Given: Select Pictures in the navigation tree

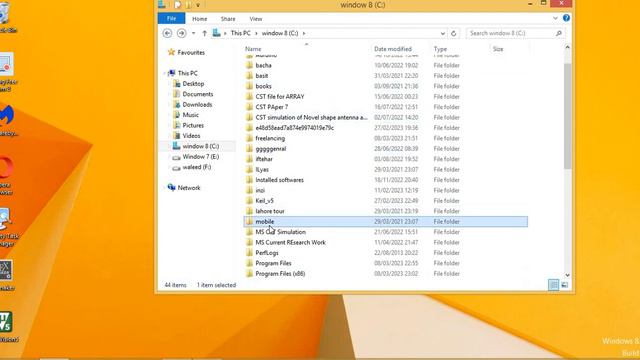Looking at the screenshot, I should 193,126.
